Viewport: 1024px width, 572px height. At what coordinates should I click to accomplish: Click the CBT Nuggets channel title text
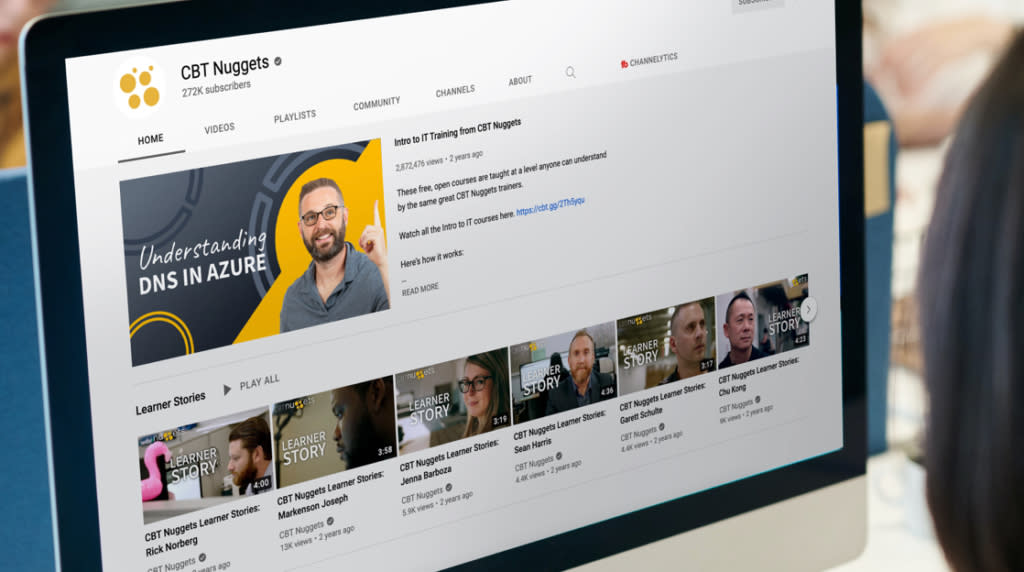pyautogui.click(x=225, y=67)
